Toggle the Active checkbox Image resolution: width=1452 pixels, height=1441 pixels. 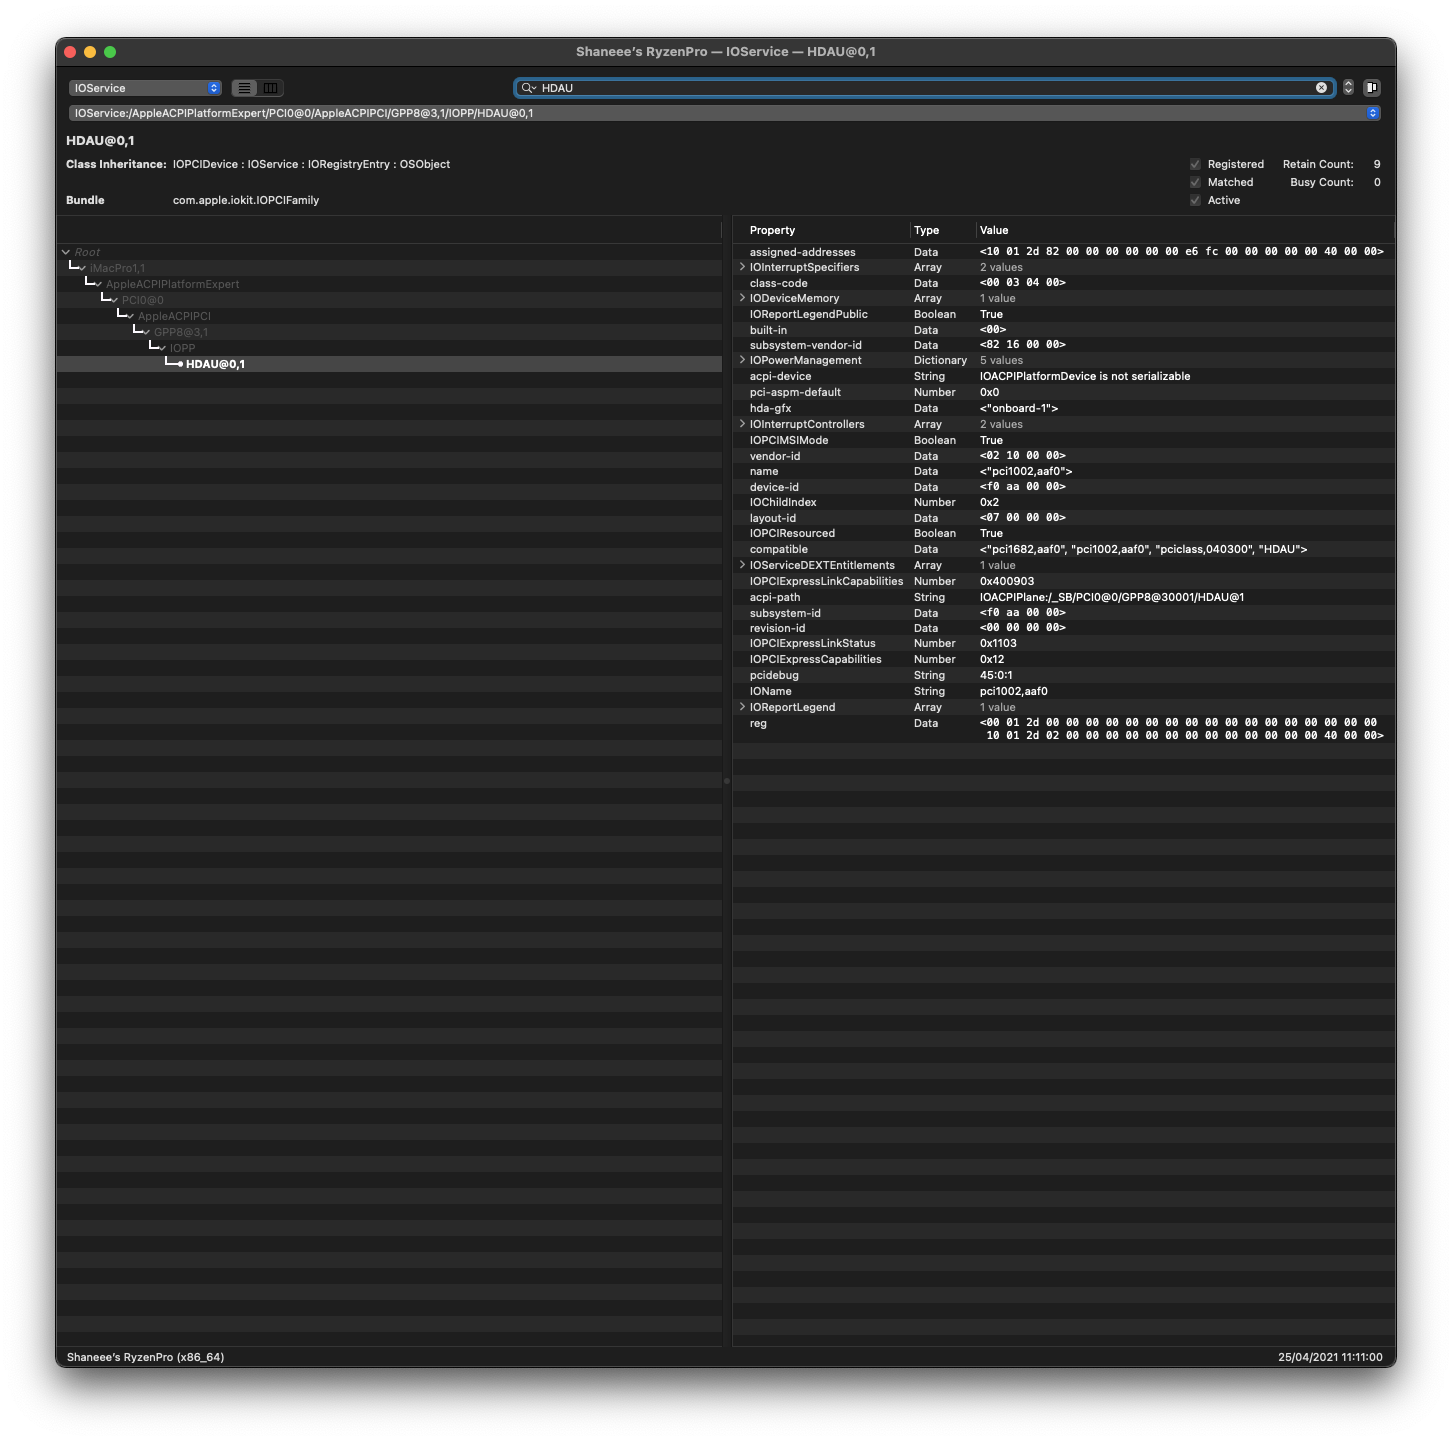pos(1195,200)
